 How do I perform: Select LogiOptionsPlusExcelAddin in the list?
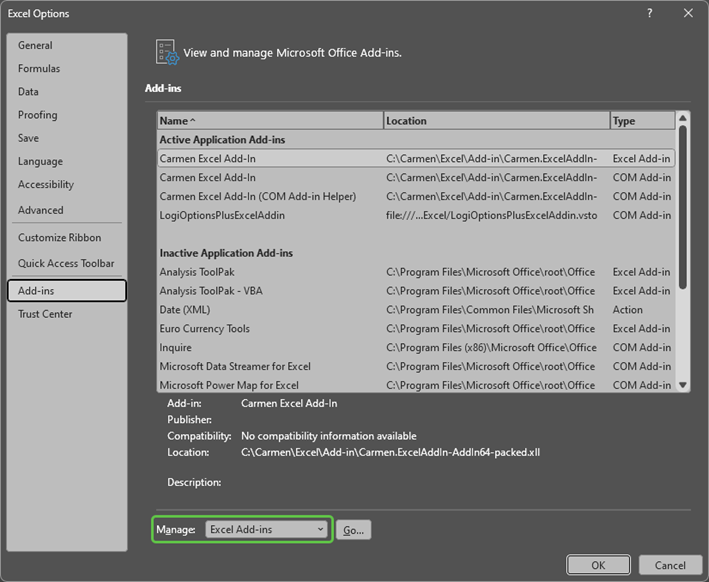pyautogui.click(x=222, y=215)
